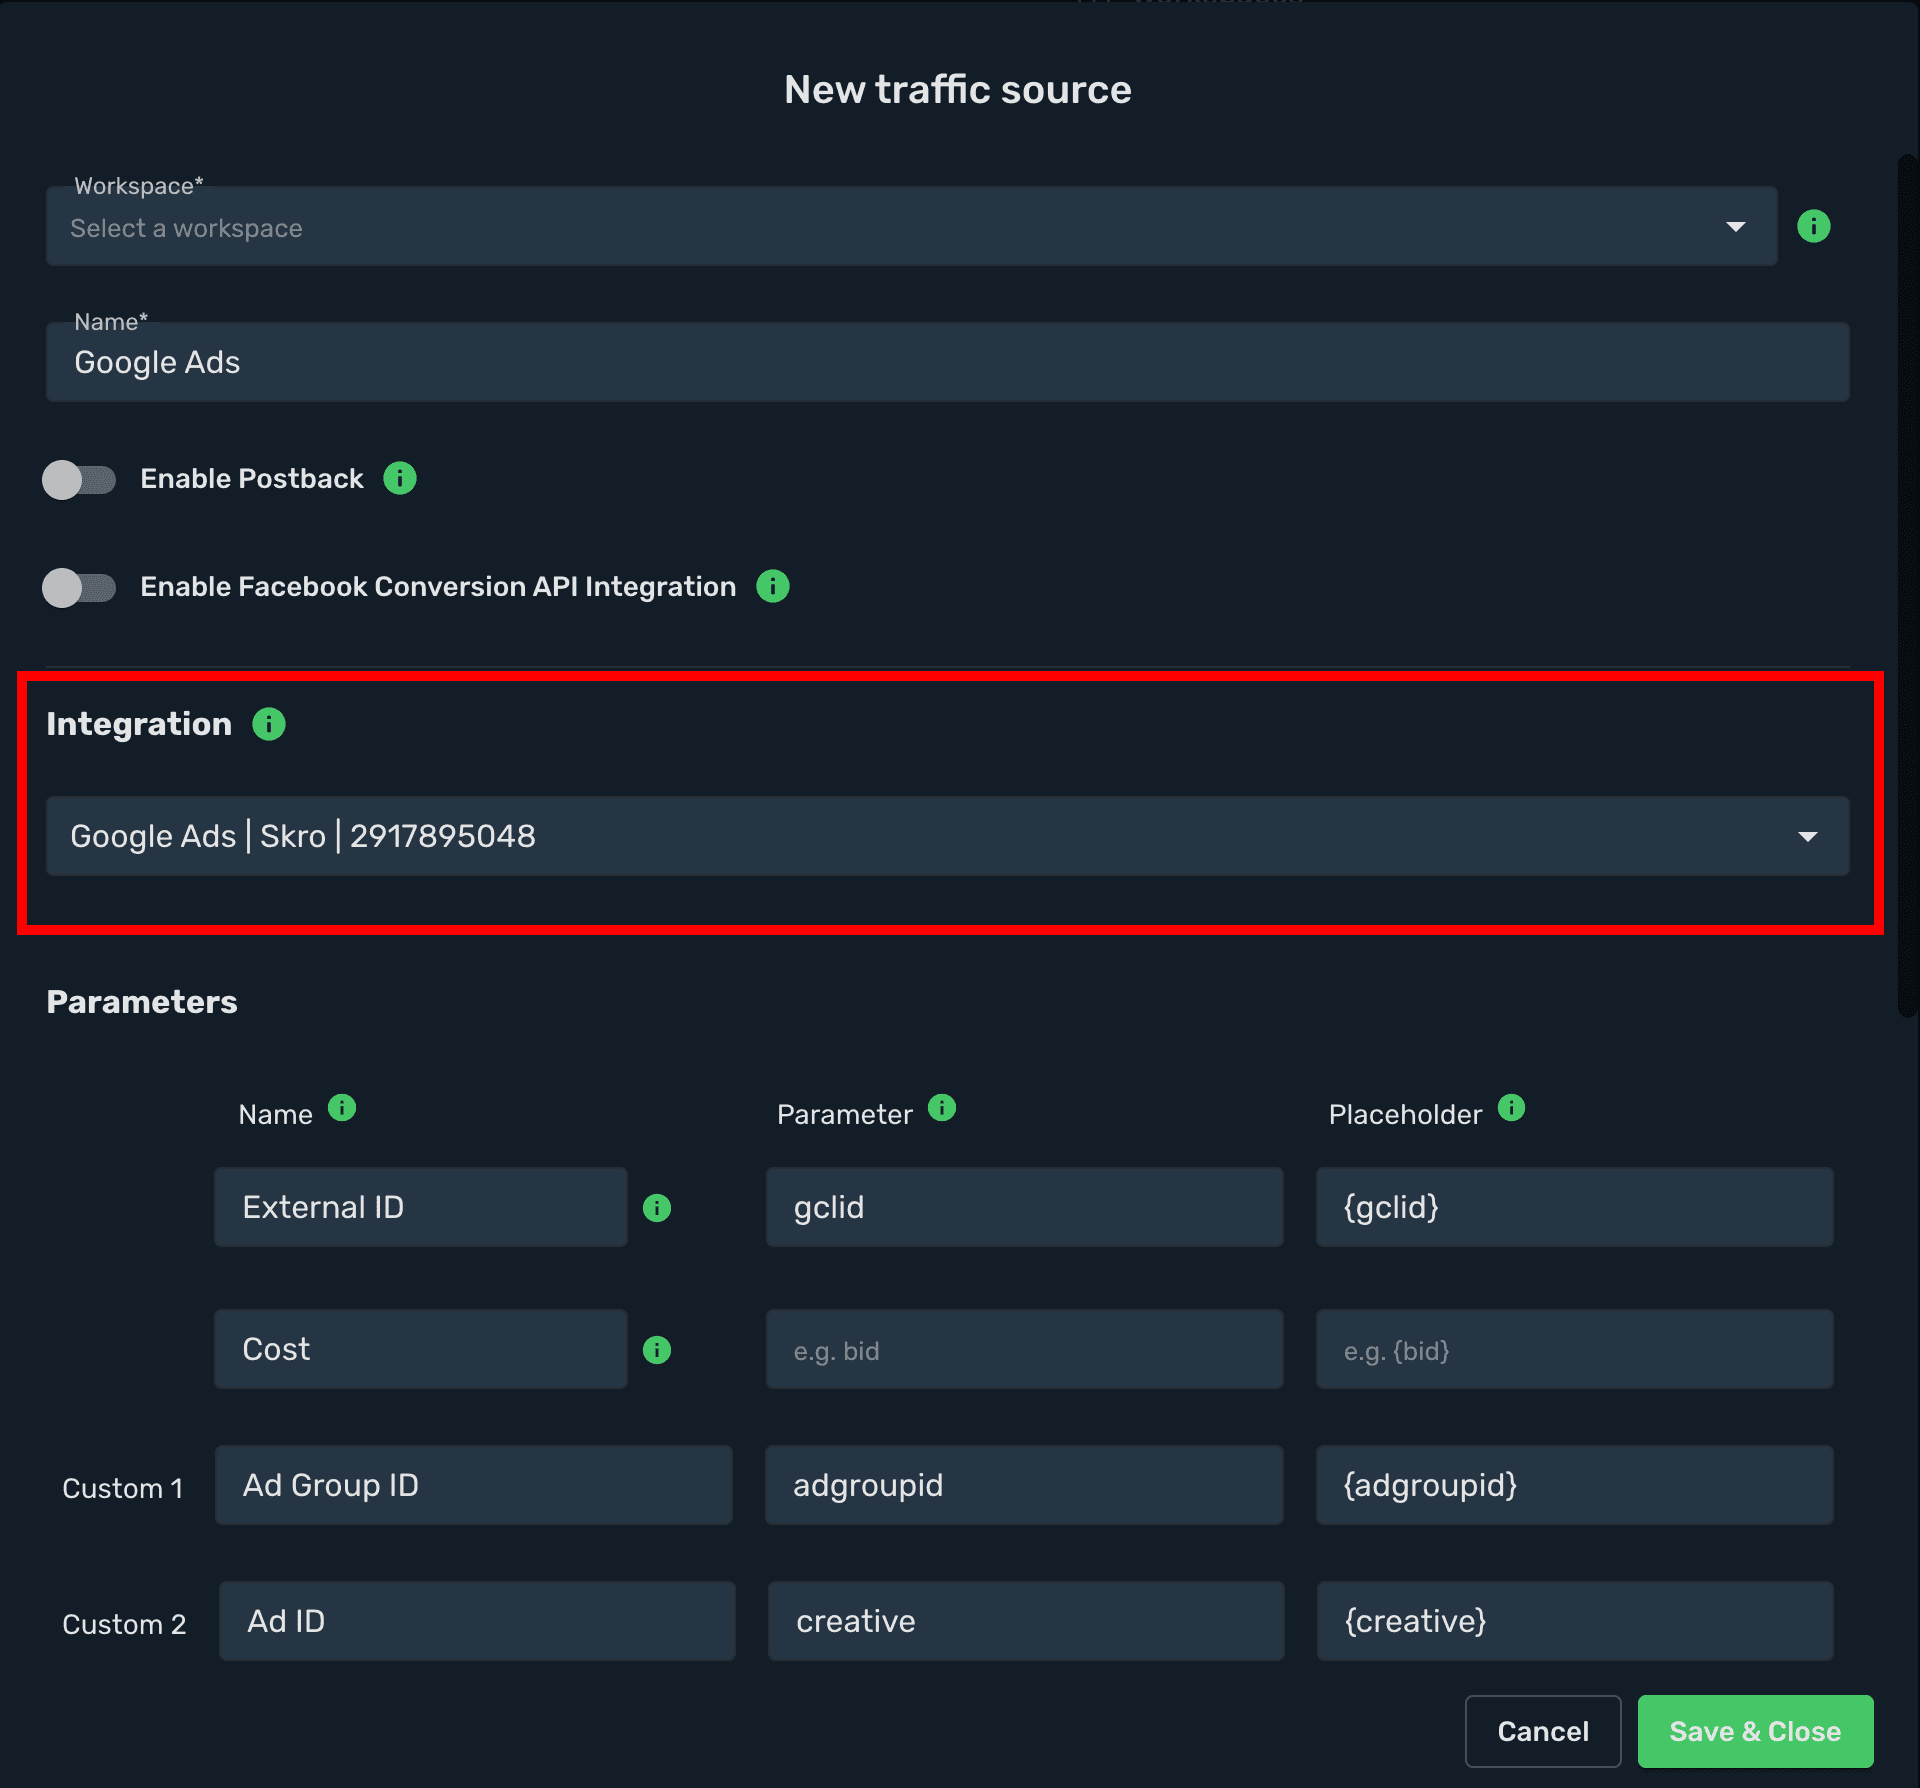Click the {creative} placeholder field

click(1575, 1621)
